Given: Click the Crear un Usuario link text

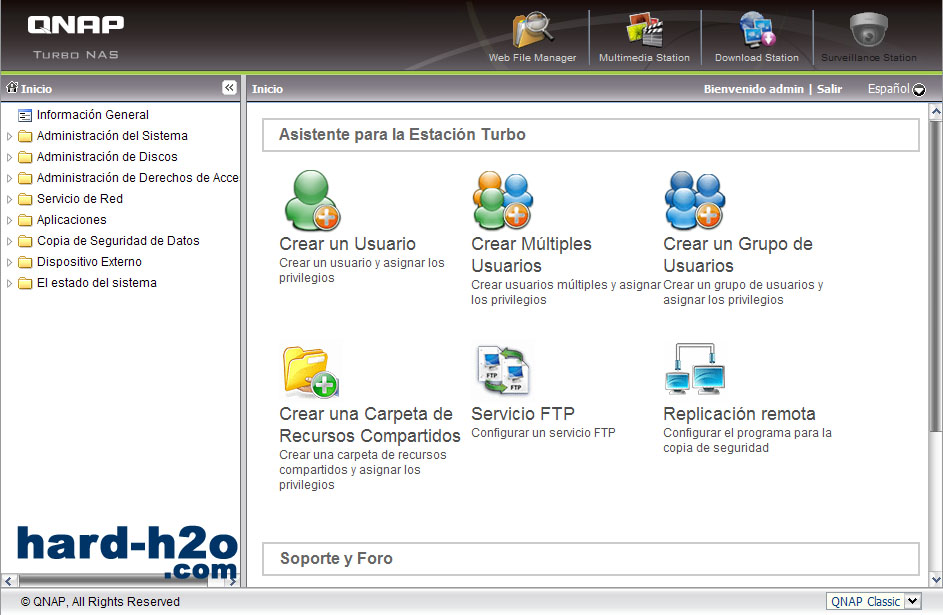Looking at the screenshot, I should click(348, 243).
